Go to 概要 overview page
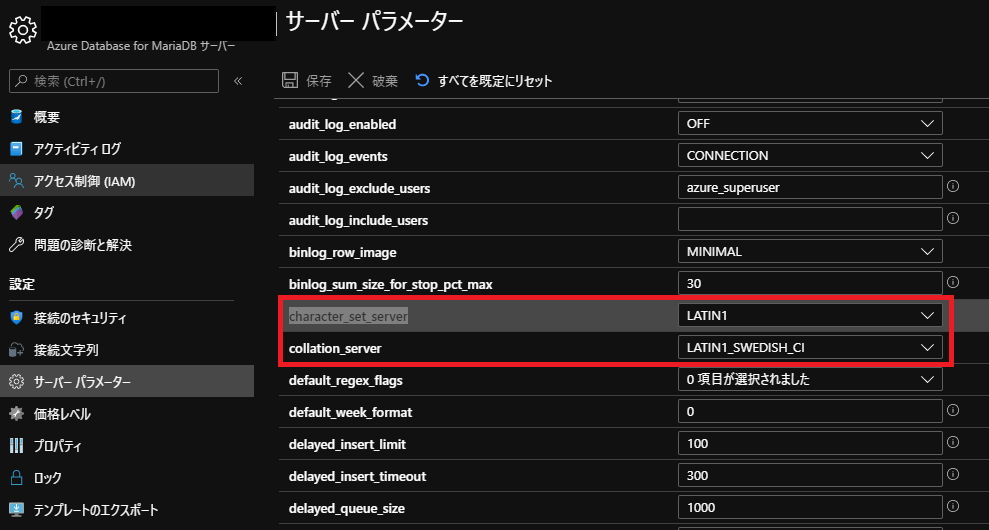Screen dimensions: 989x530 click(46, 117)
